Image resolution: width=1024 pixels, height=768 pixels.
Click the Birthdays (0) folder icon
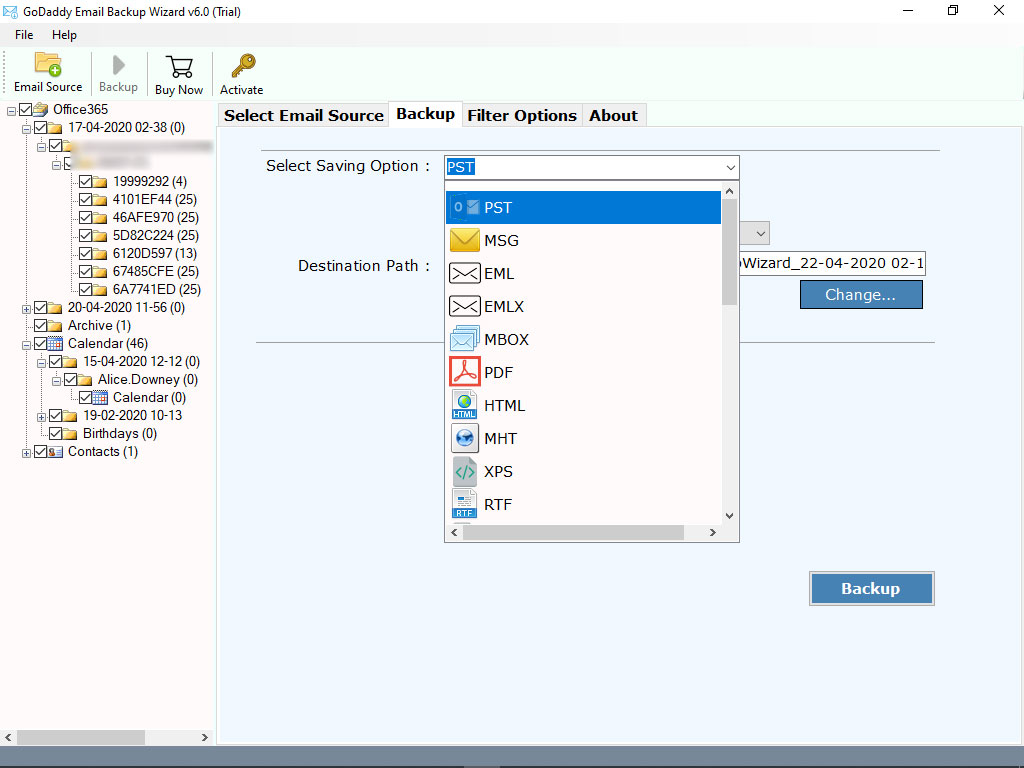coord(70,434)
